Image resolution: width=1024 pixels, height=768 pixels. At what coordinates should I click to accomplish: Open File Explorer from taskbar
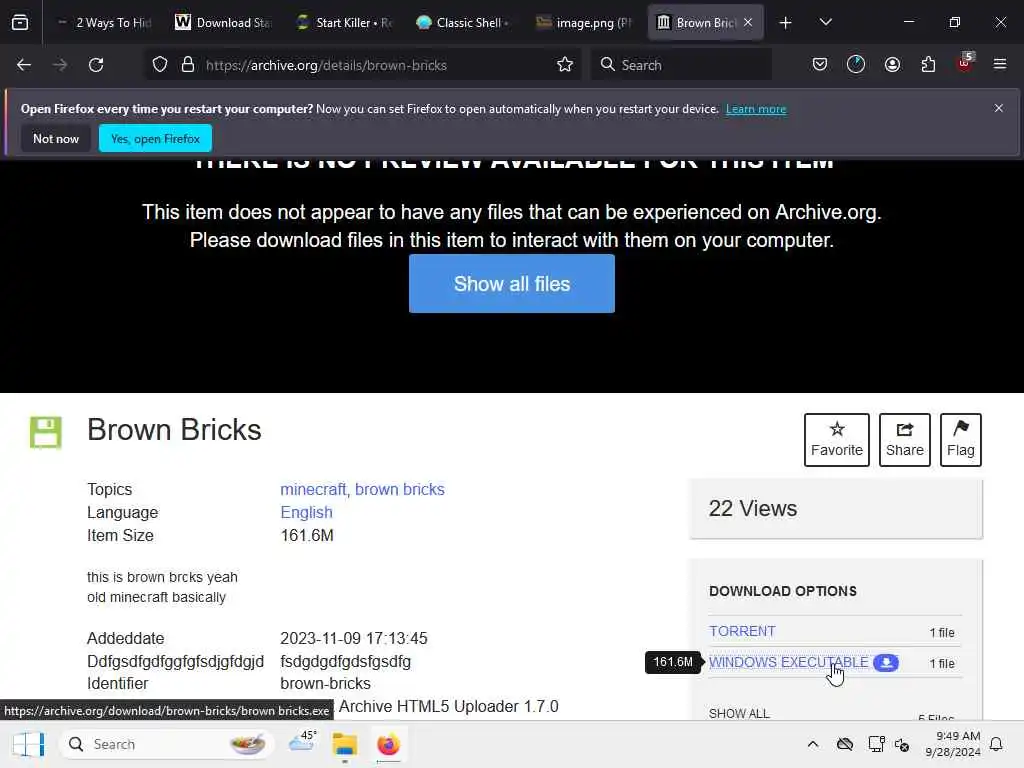[x=344, y=744]
